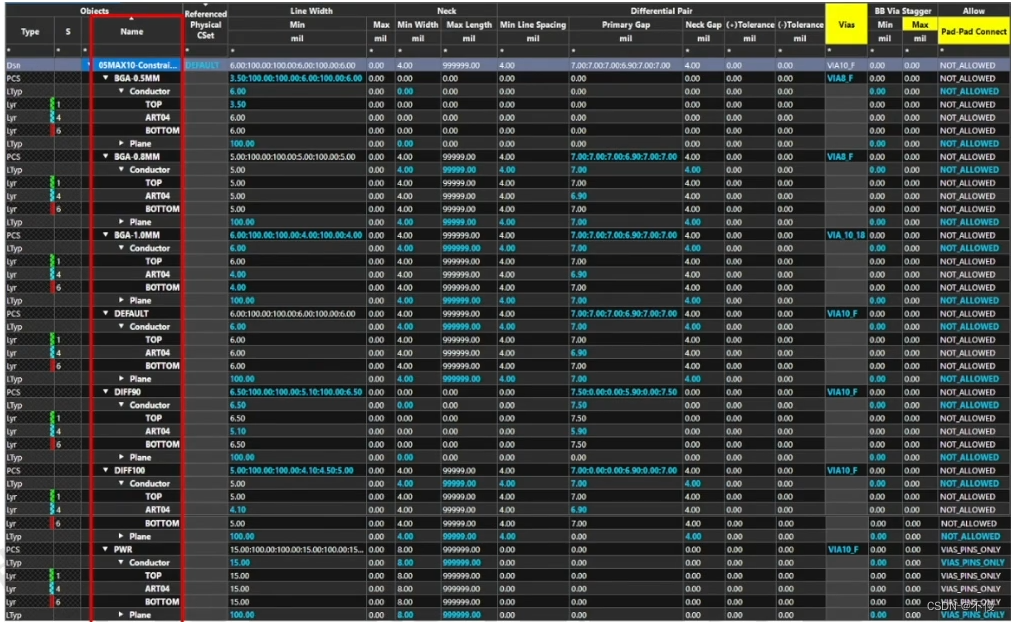Select the BOTTOM layer under BGA-1.0MM

tap(162, 287)
